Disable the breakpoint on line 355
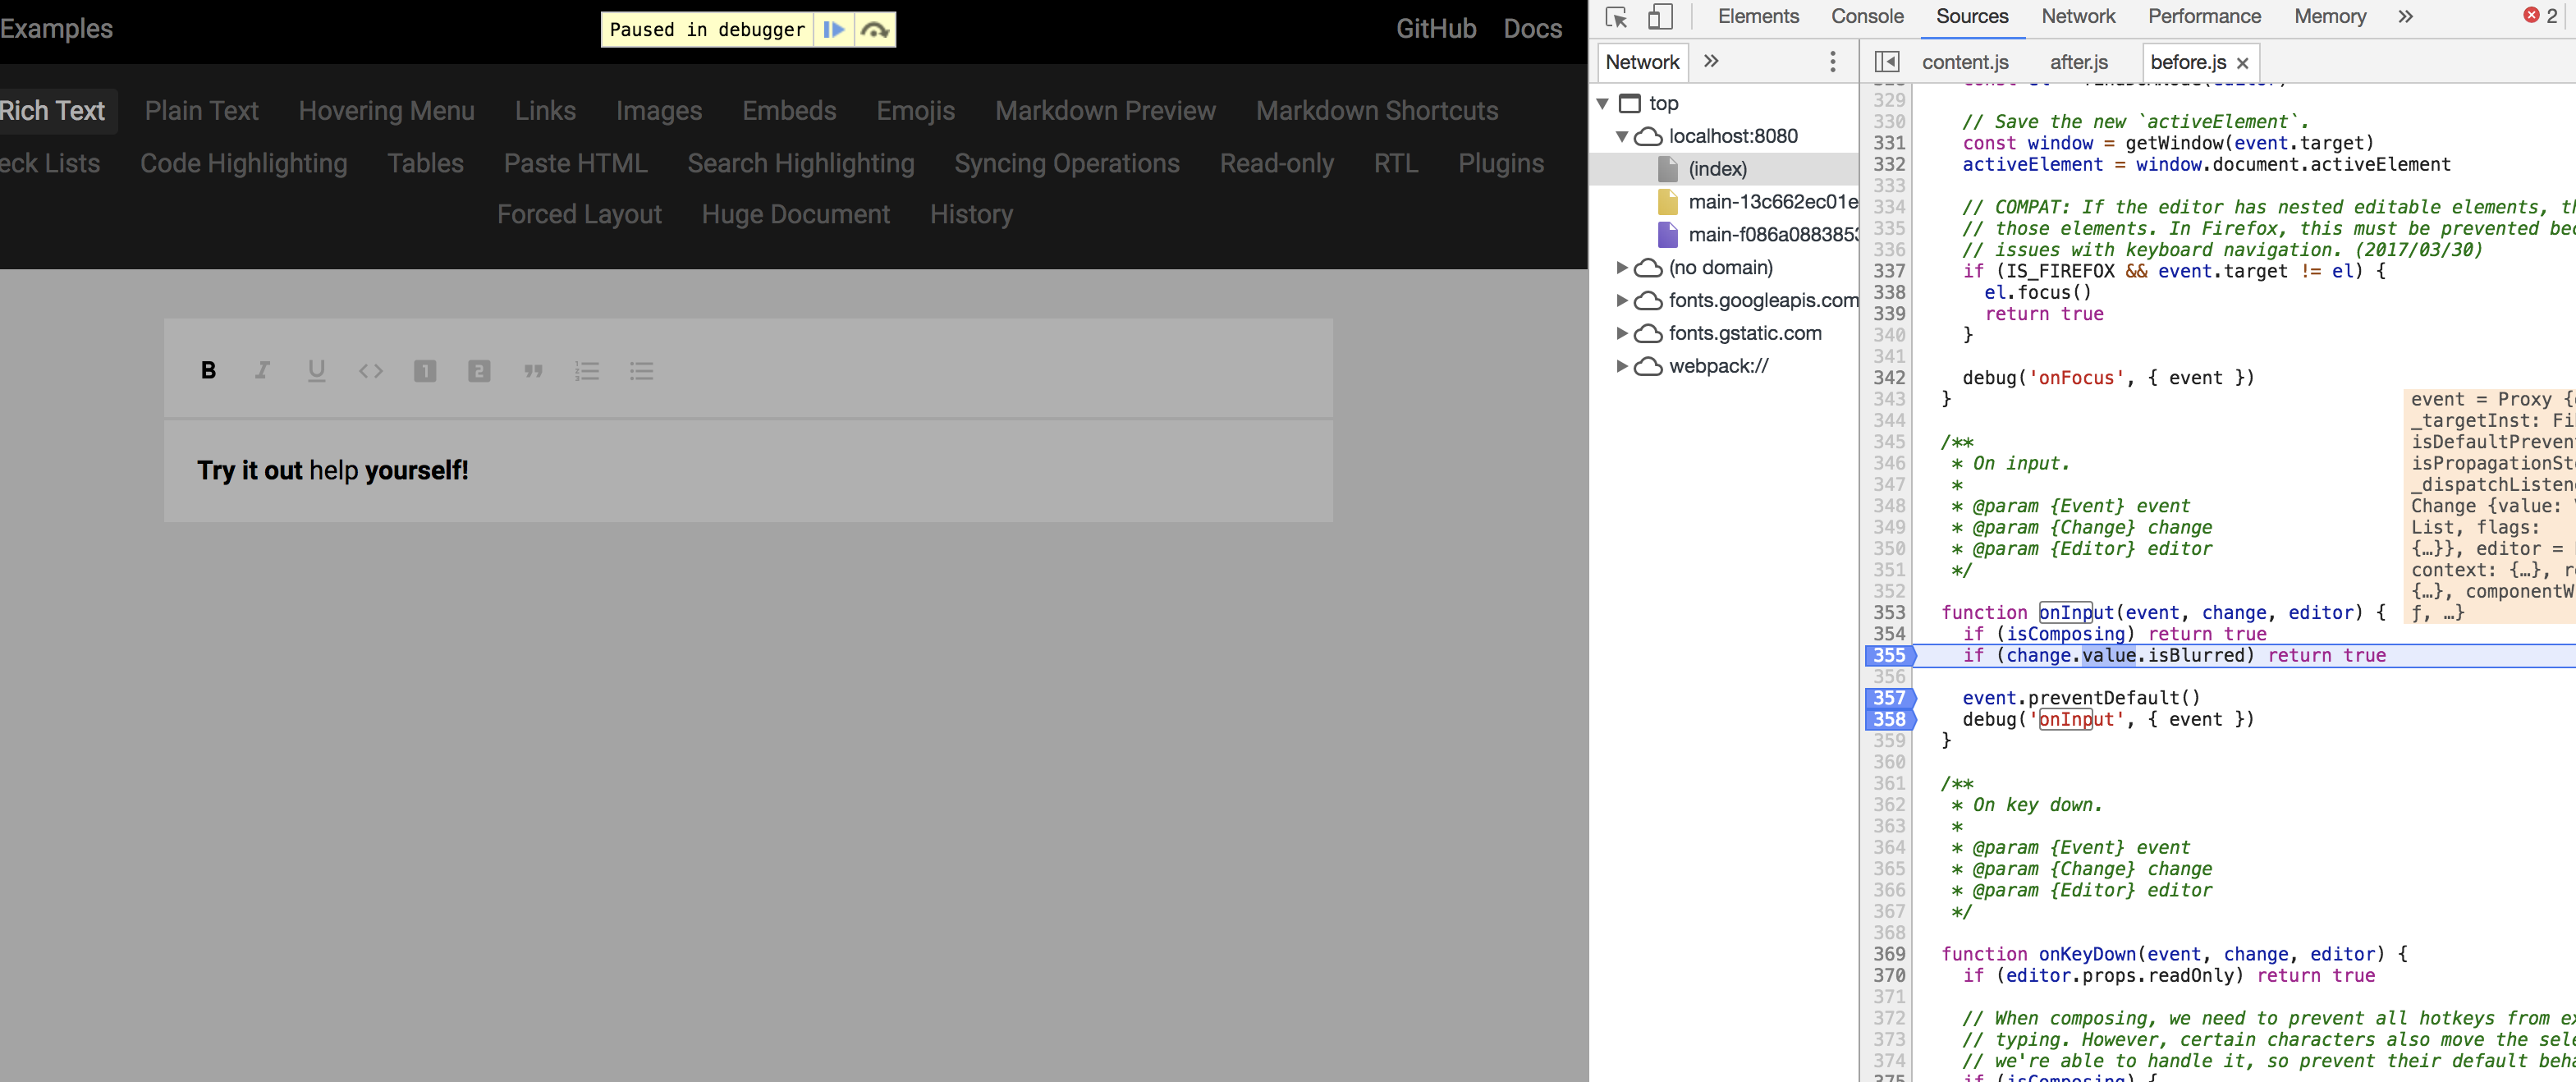Image resolution: width=2576 pixels, height=1082 pixels. 1888,656
